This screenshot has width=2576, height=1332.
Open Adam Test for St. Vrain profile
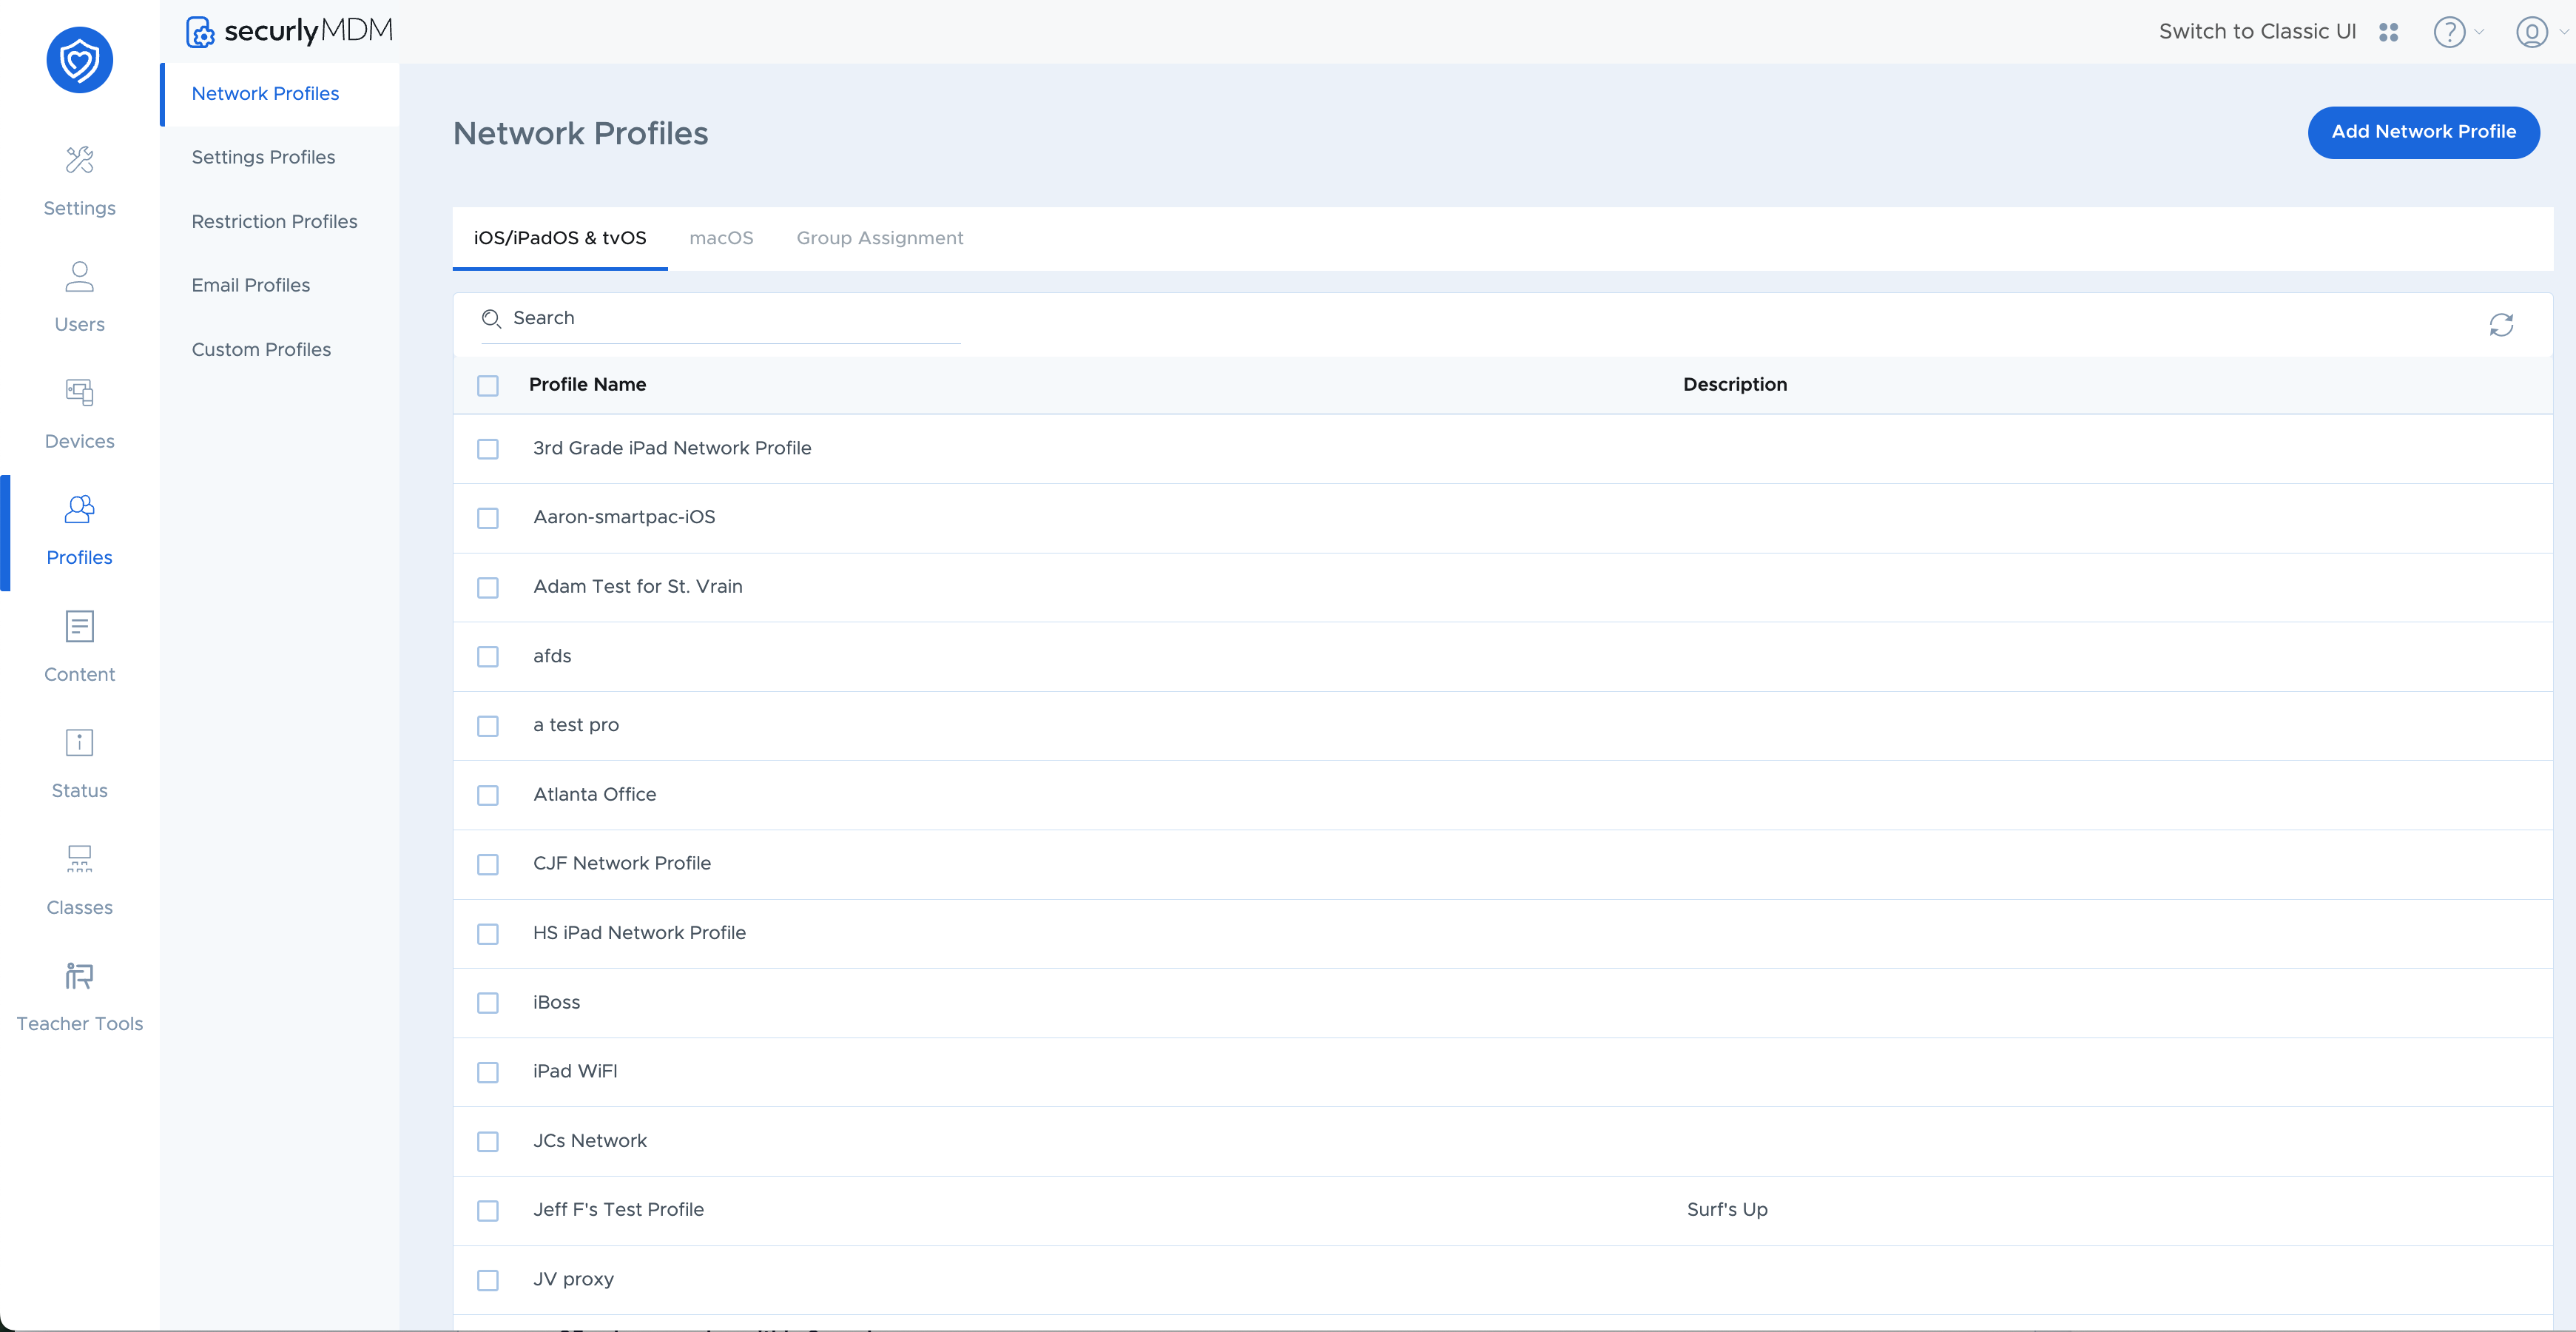tap(638, 587)
